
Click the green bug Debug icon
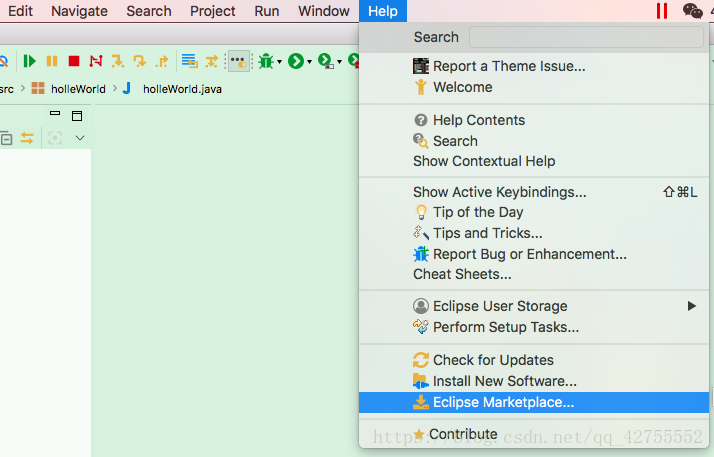[266, 61]
